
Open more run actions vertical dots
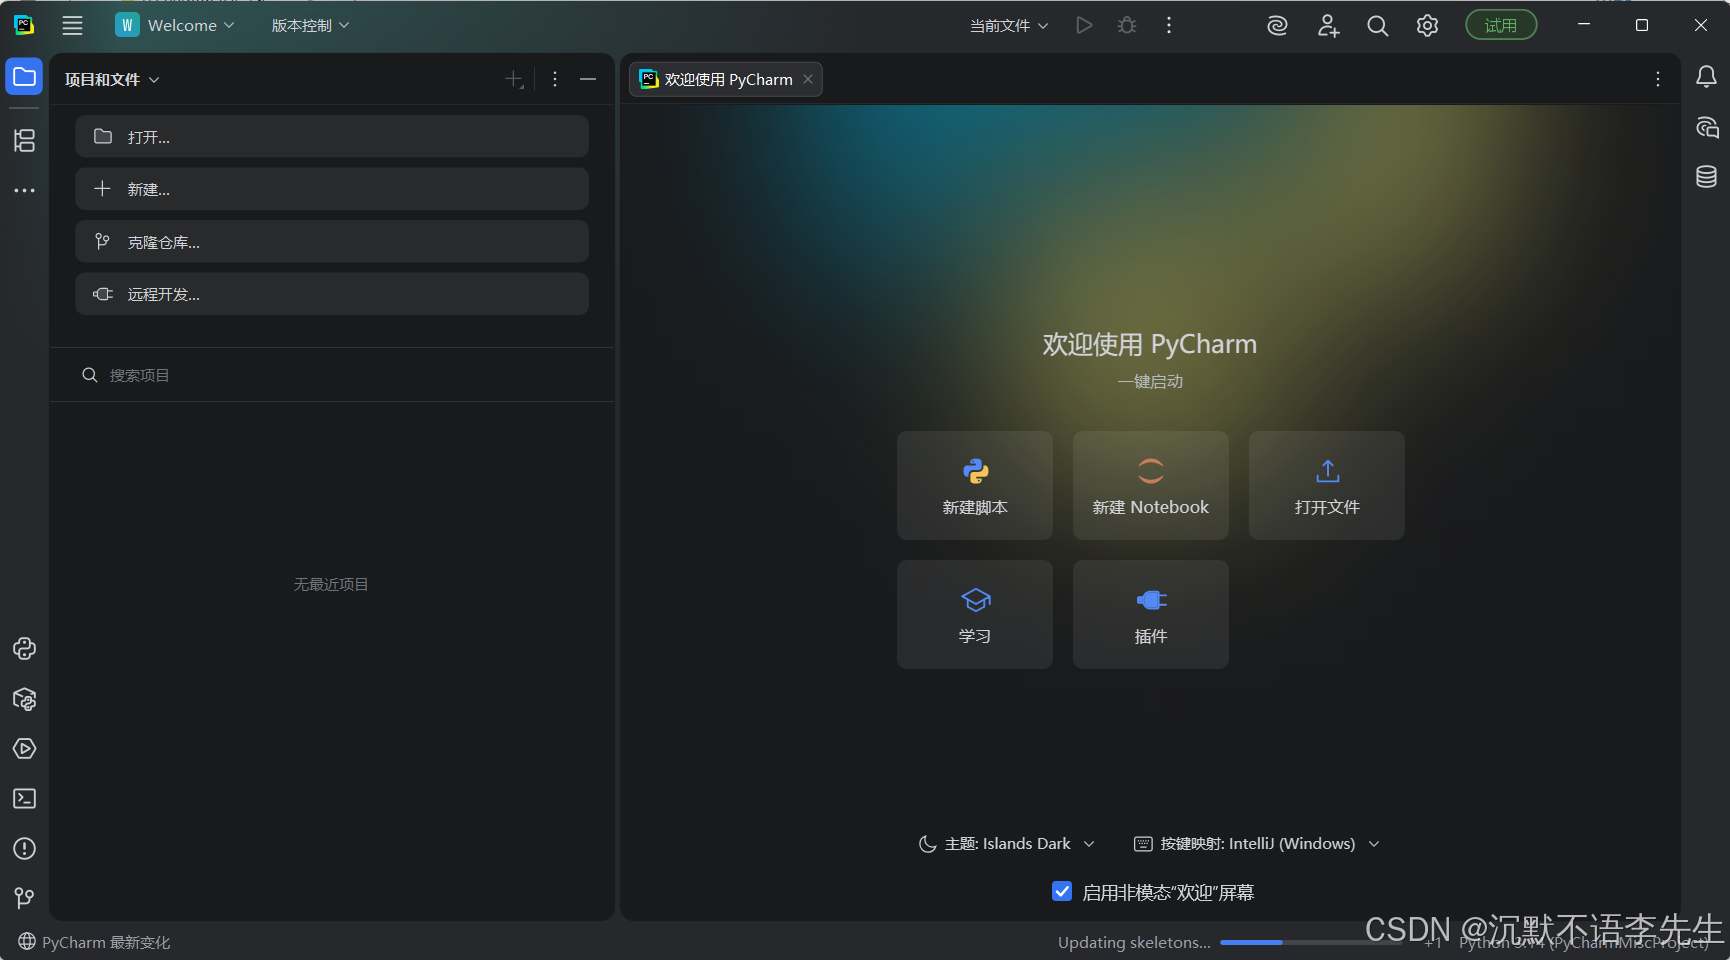[1169, 25]
